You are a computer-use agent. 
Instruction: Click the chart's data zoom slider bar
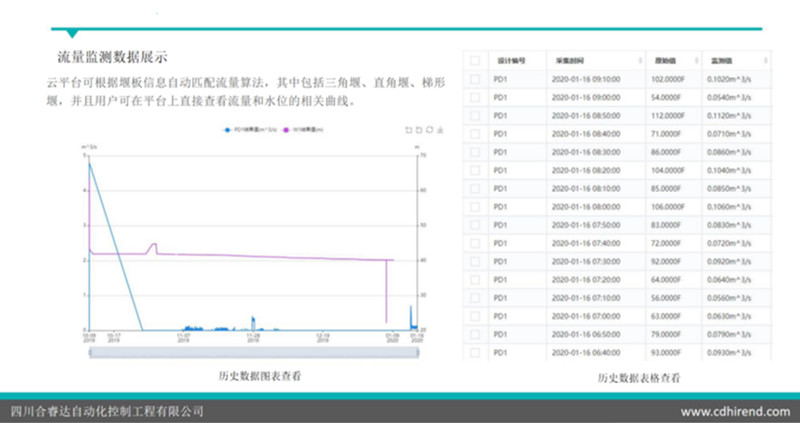click(x=255, y=348)
